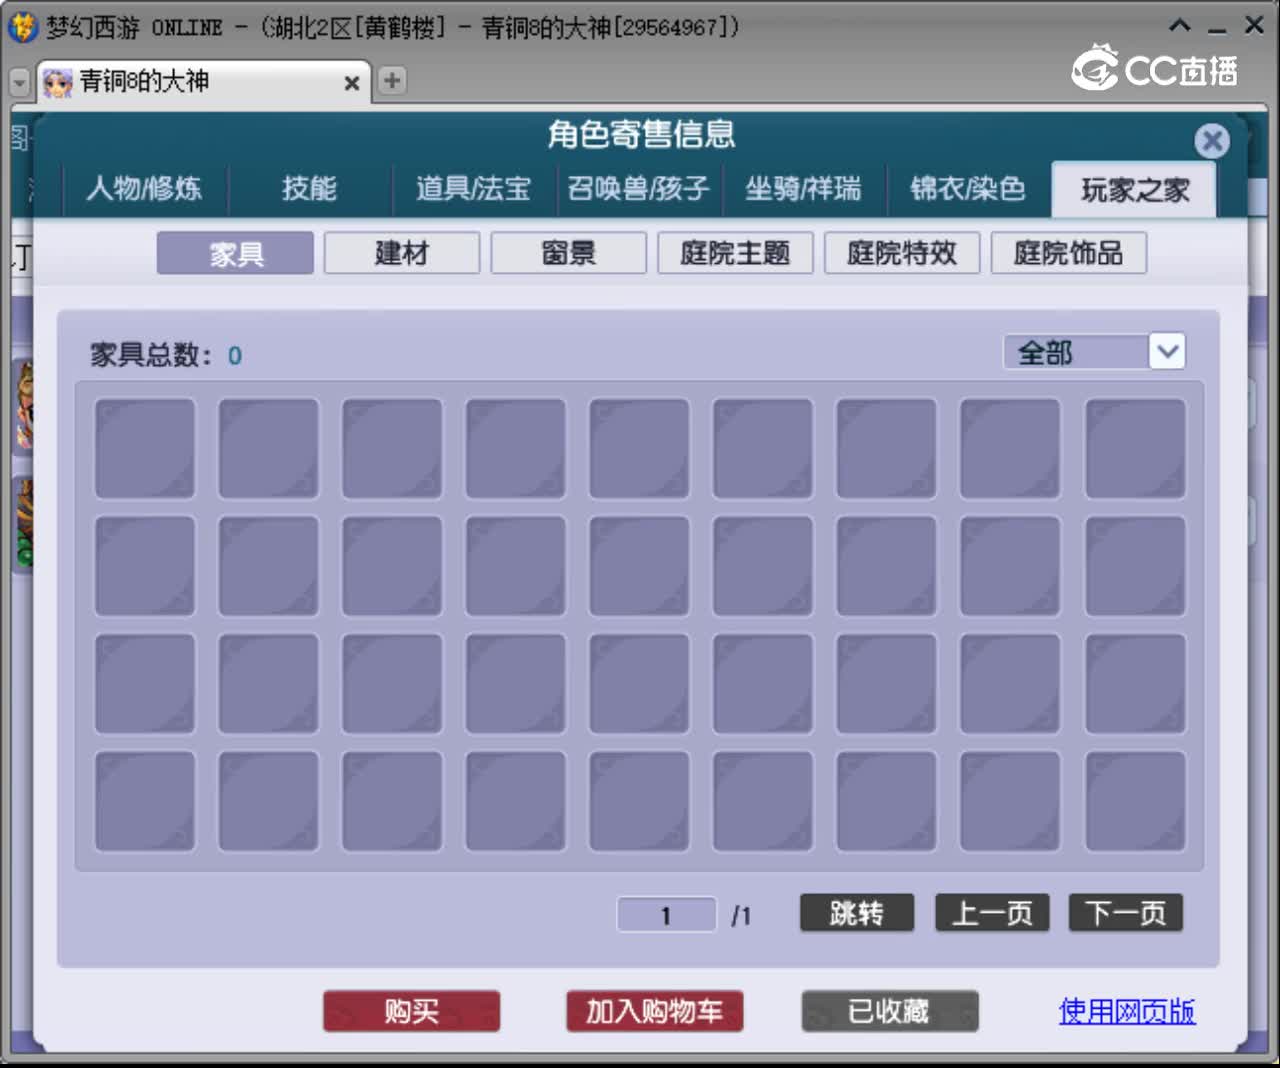Switch to the 锦衣/染色 tab
This screenshot has height=1068, width=1280.
click(968, 188)
